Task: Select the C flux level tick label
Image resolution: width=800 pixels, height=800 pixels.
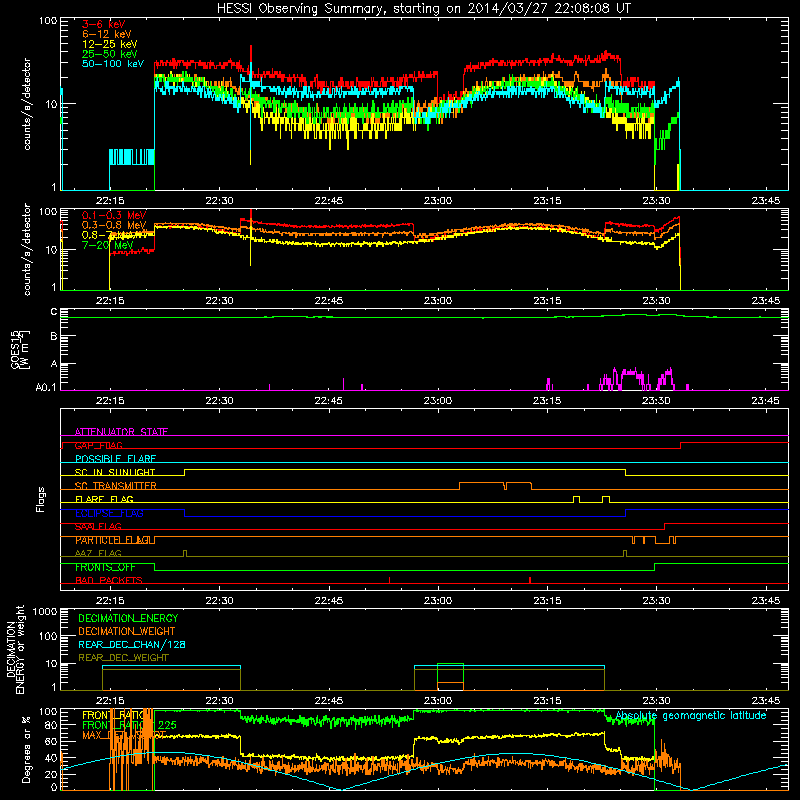Action: coord(54,312)
